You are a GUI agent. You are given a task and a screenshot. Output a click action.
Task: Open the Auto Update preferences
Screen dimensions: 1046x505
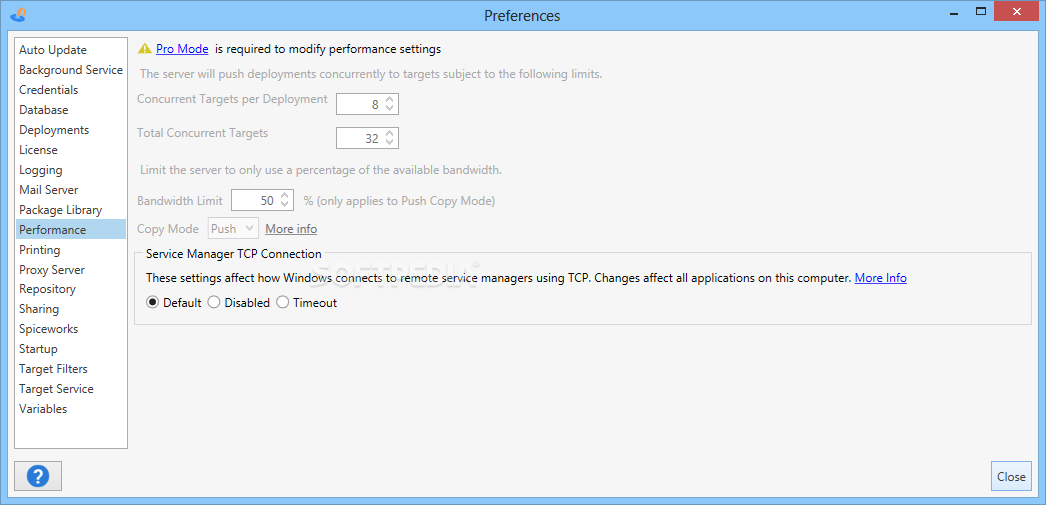(71, 50)
